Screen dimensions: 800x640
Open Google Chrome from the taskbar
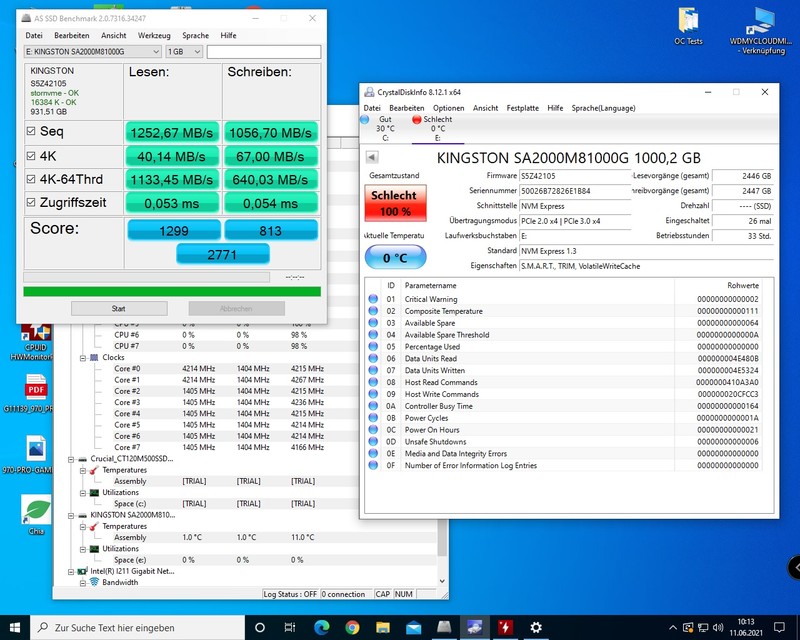(x=352, y=627)
